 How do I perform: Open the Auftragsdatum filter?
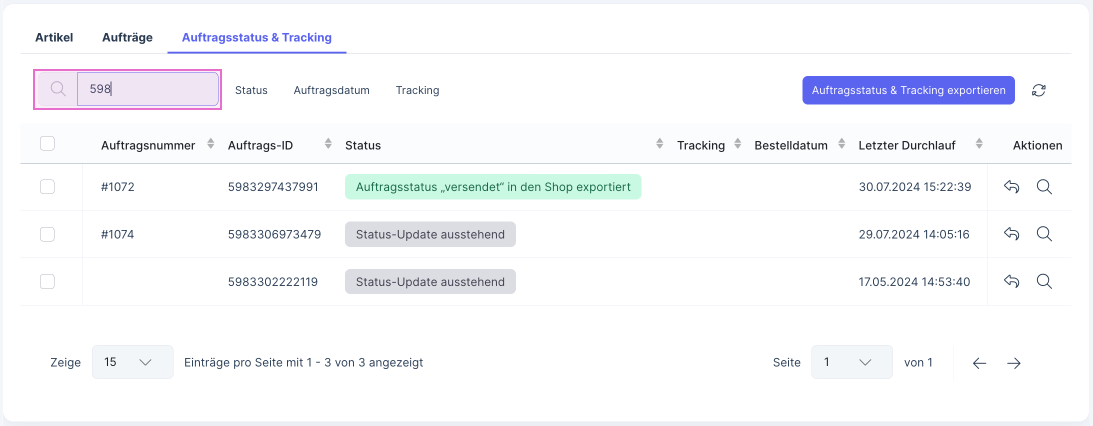point(331,90)
